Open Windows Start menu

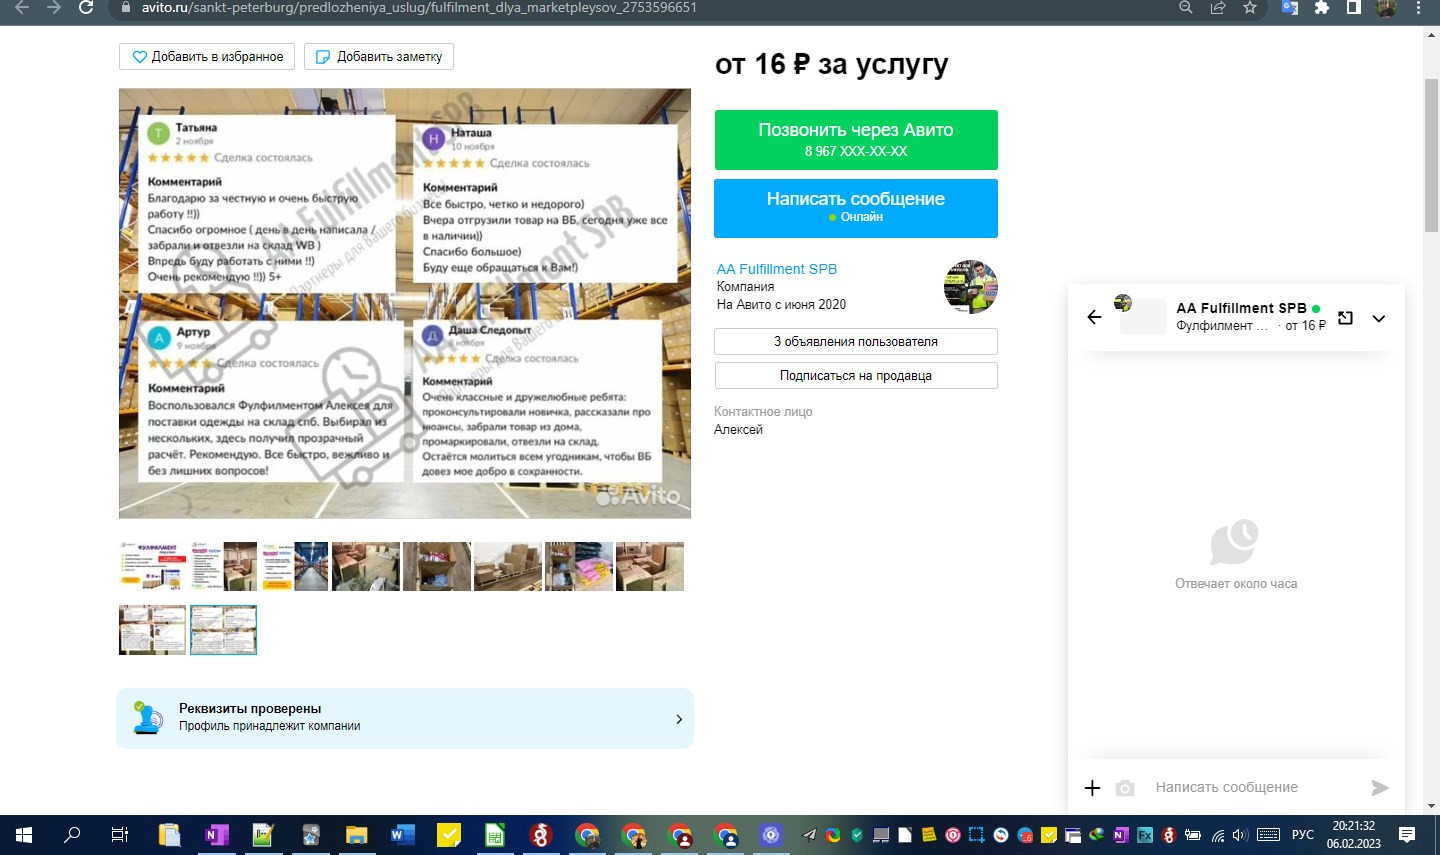point(24,834)
